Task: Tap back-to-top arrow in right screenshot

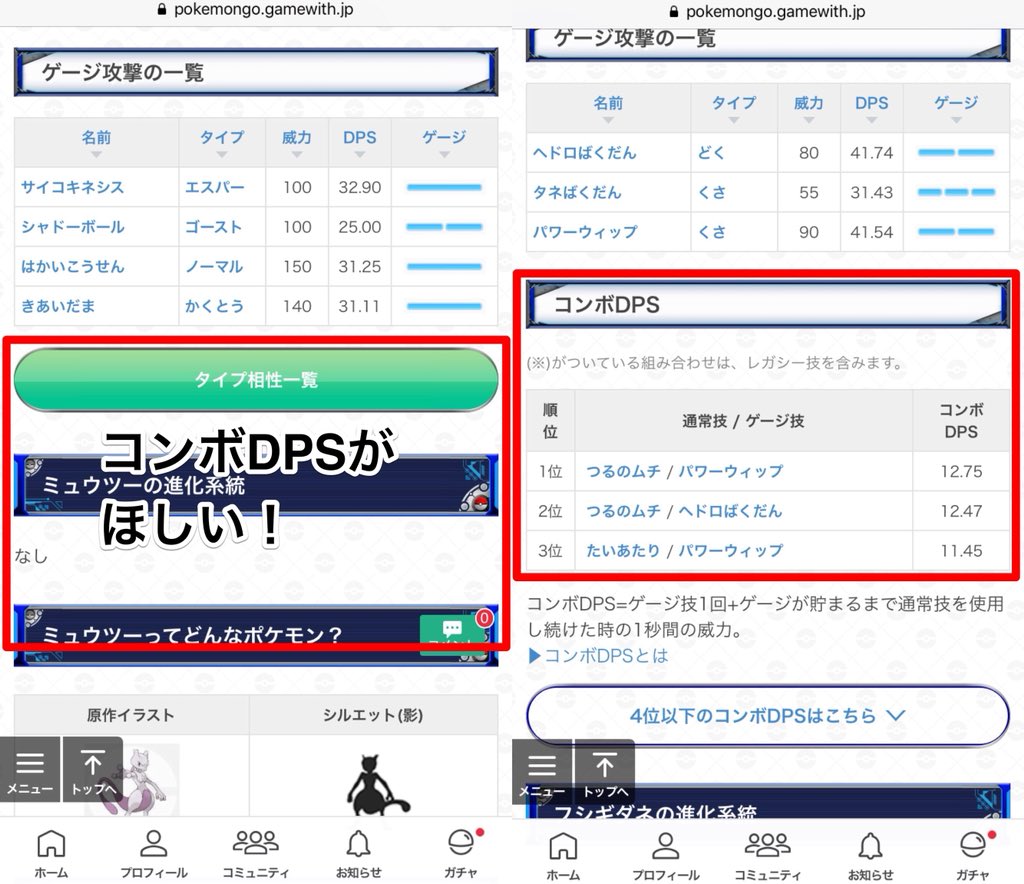Action: point(604,772)
